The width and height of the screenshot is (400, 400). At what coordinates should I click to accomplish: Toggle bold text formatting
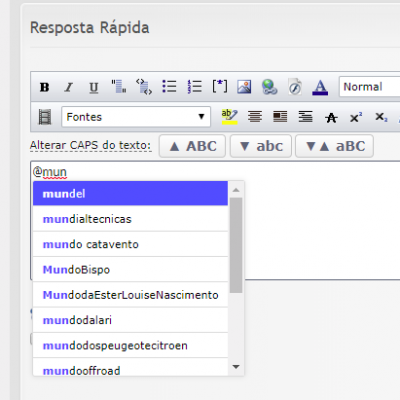click(x=45, y=87)
